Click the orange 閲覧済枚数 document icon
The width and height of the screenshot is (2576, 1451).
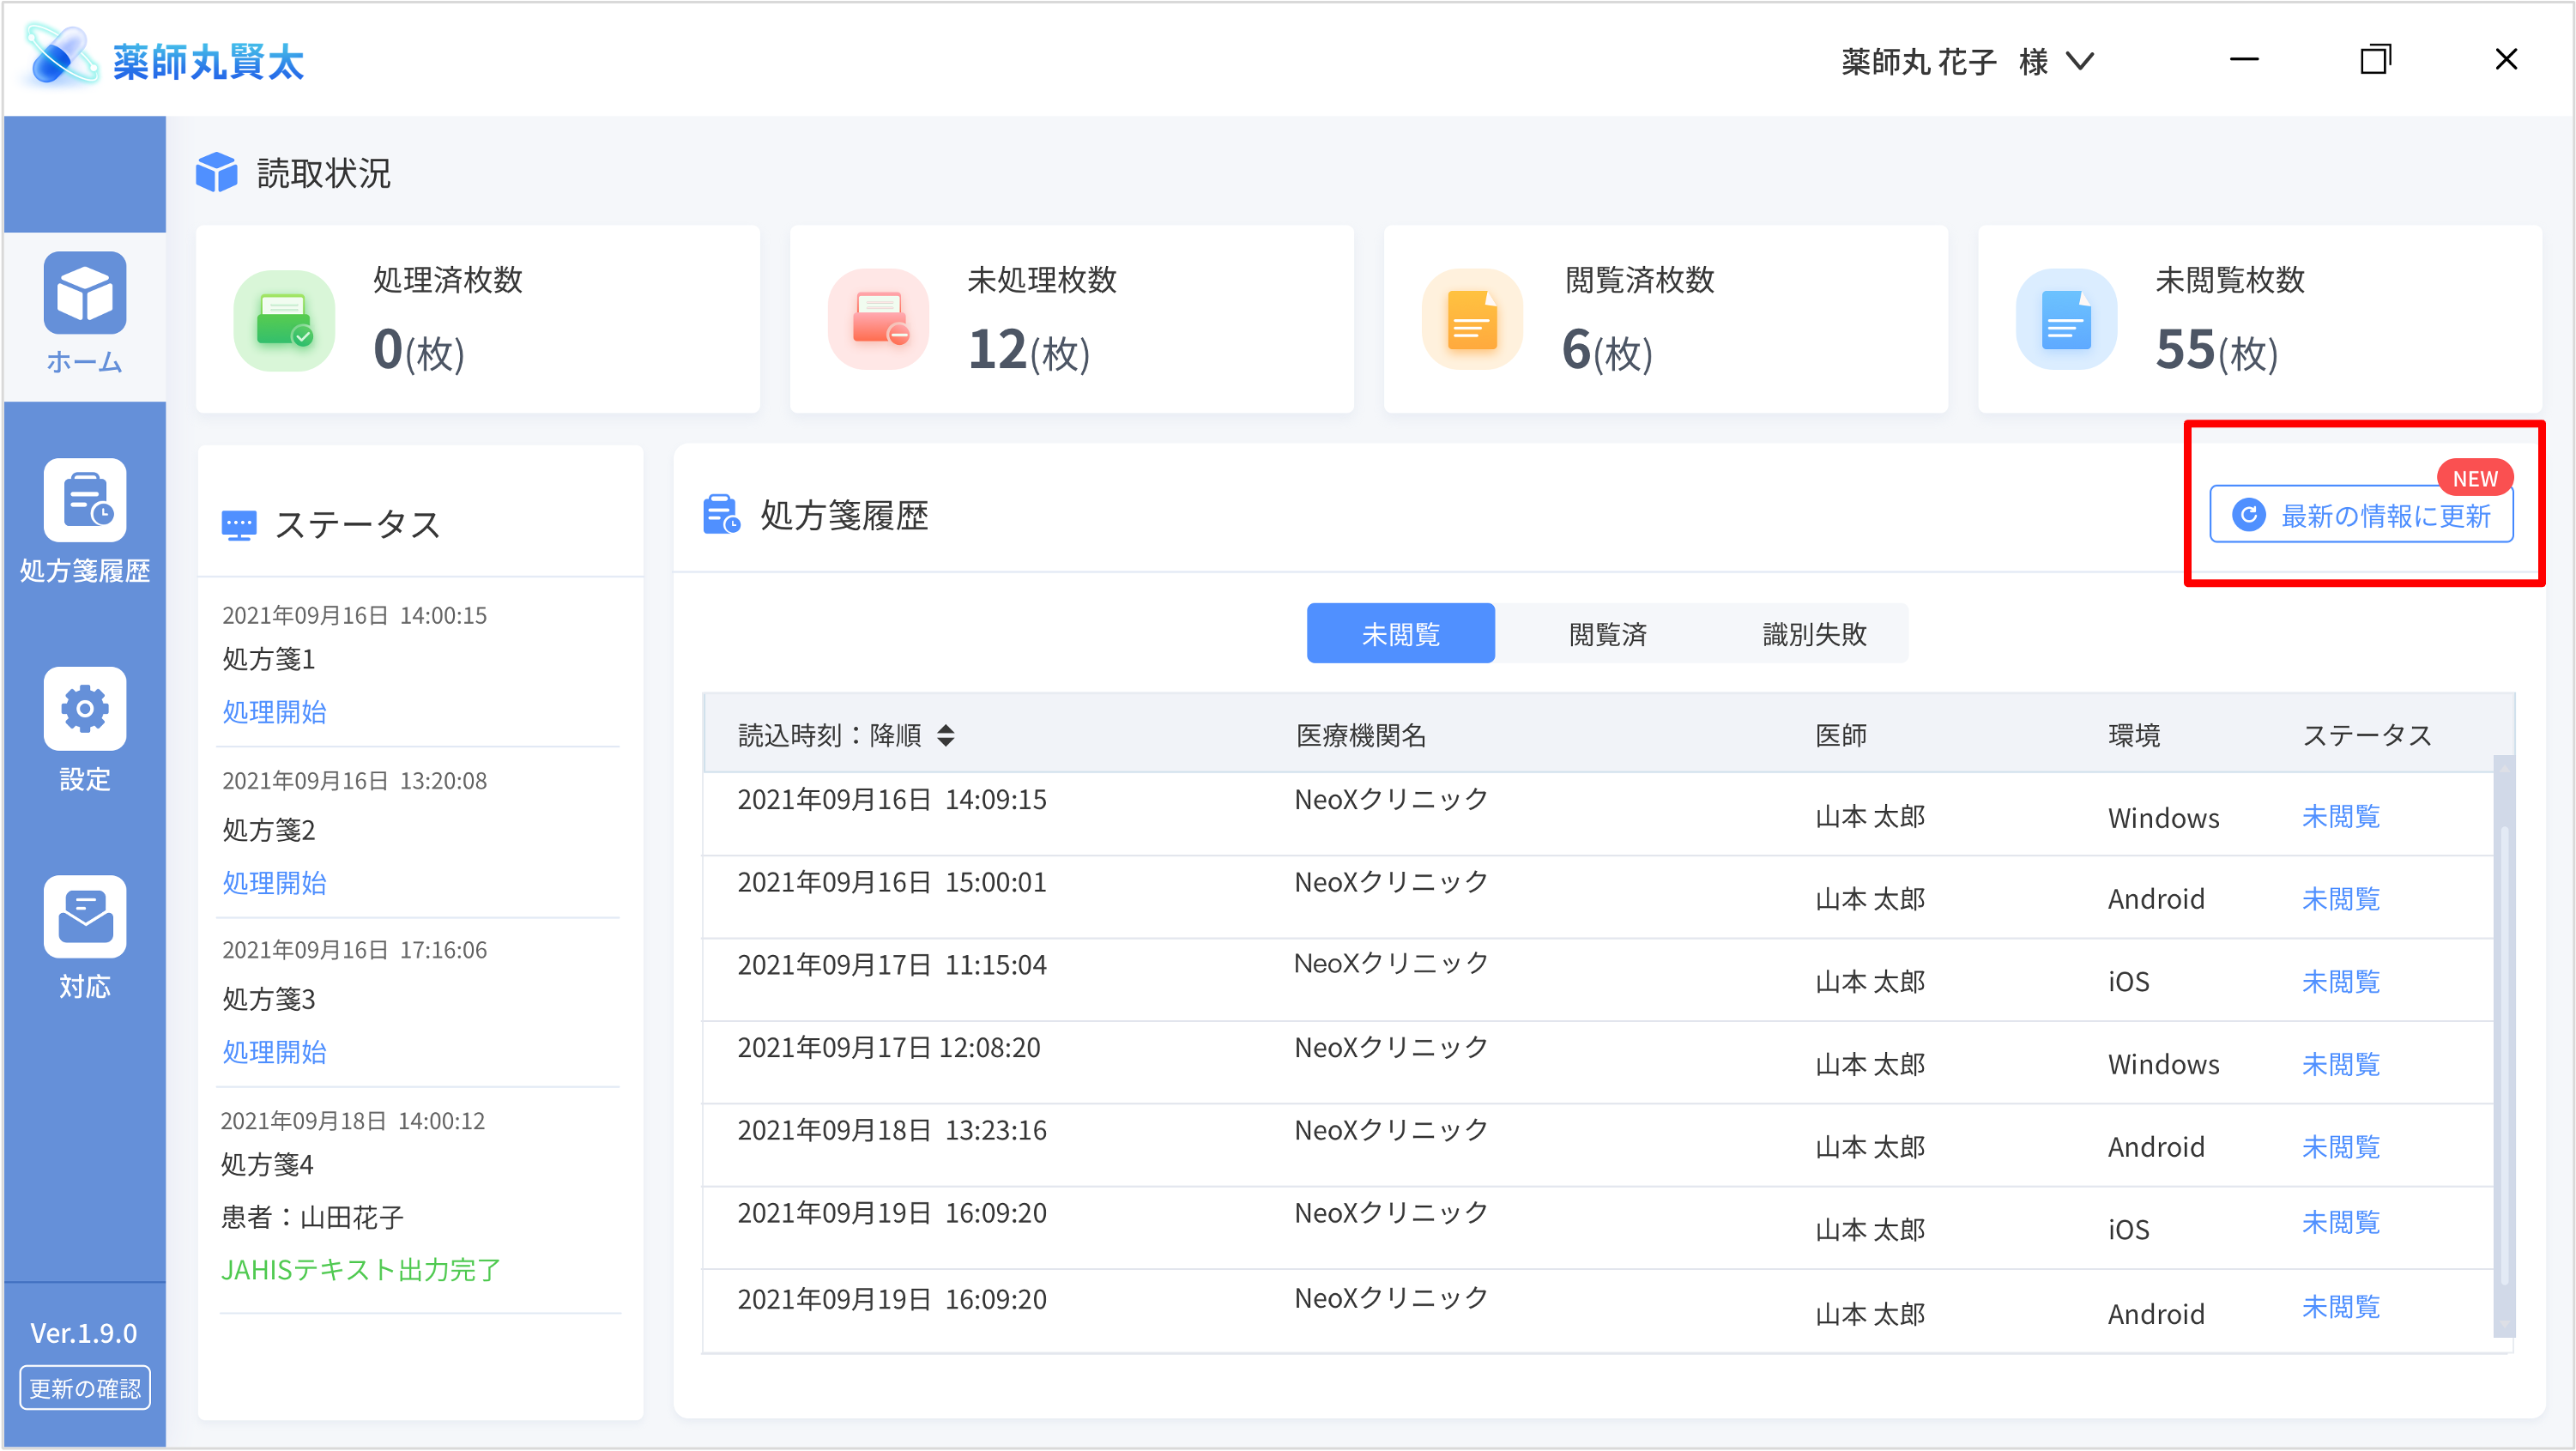click(x=1472, y=320)
